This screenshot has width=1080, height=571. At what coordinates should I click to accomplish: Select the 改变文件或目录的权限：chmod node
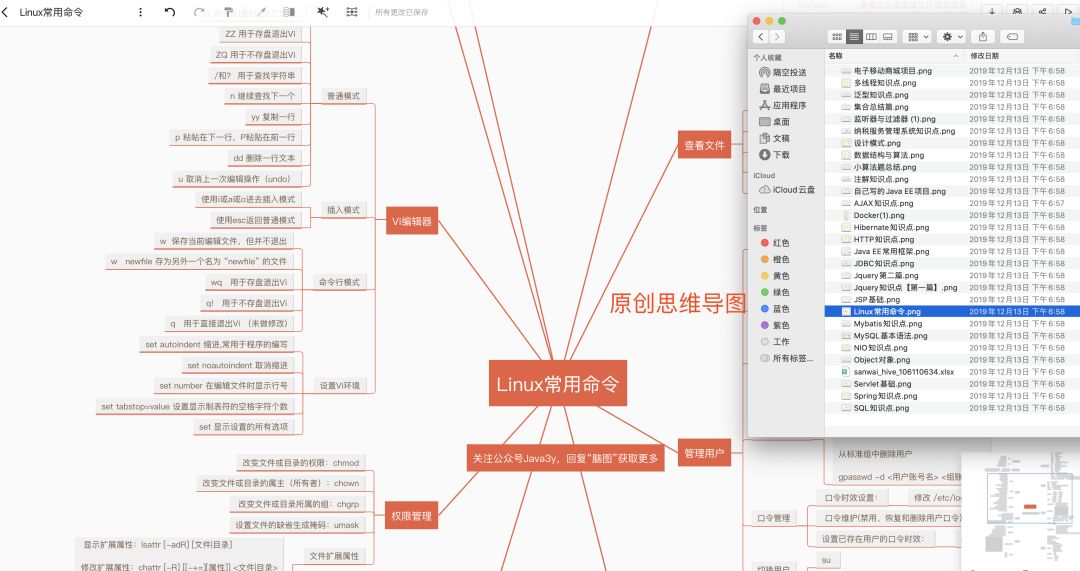coord(300,463)
